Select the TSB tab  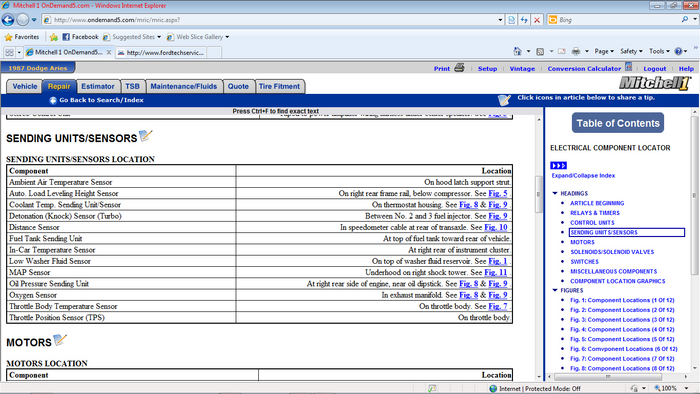point(132,86)
